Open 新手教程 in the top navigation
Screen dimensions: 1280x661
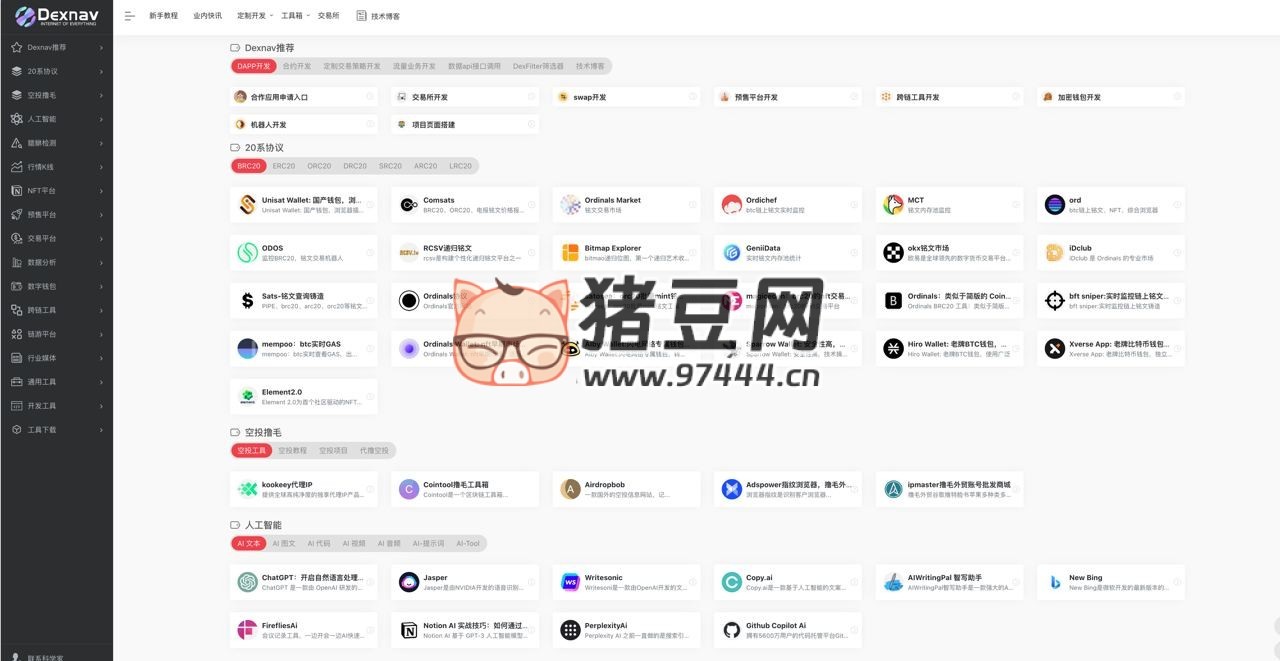163,16
